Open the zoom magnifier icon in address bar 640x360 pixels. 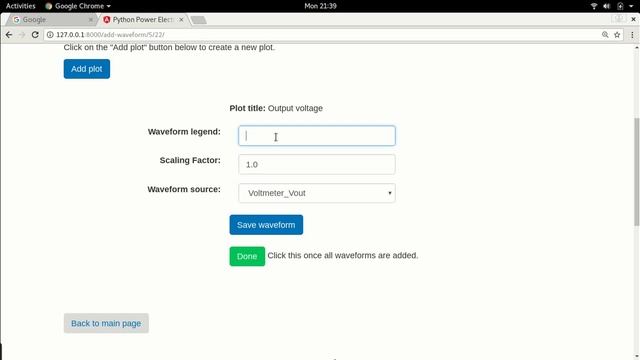point(605,35)
